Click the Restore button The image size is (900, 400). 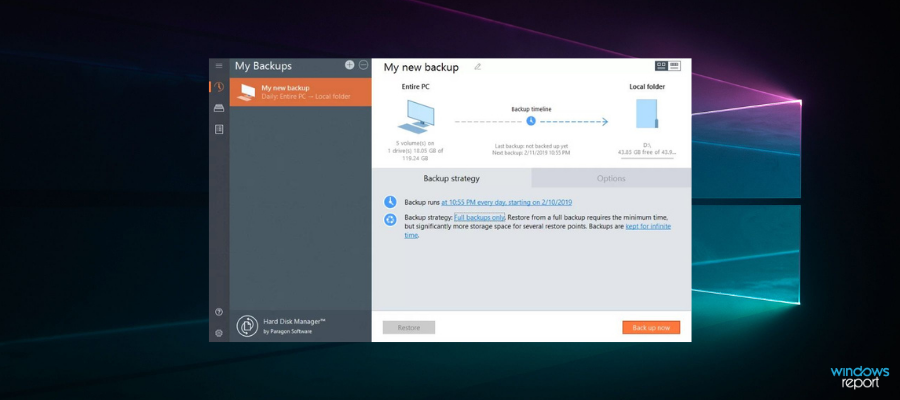click(409, 328)
